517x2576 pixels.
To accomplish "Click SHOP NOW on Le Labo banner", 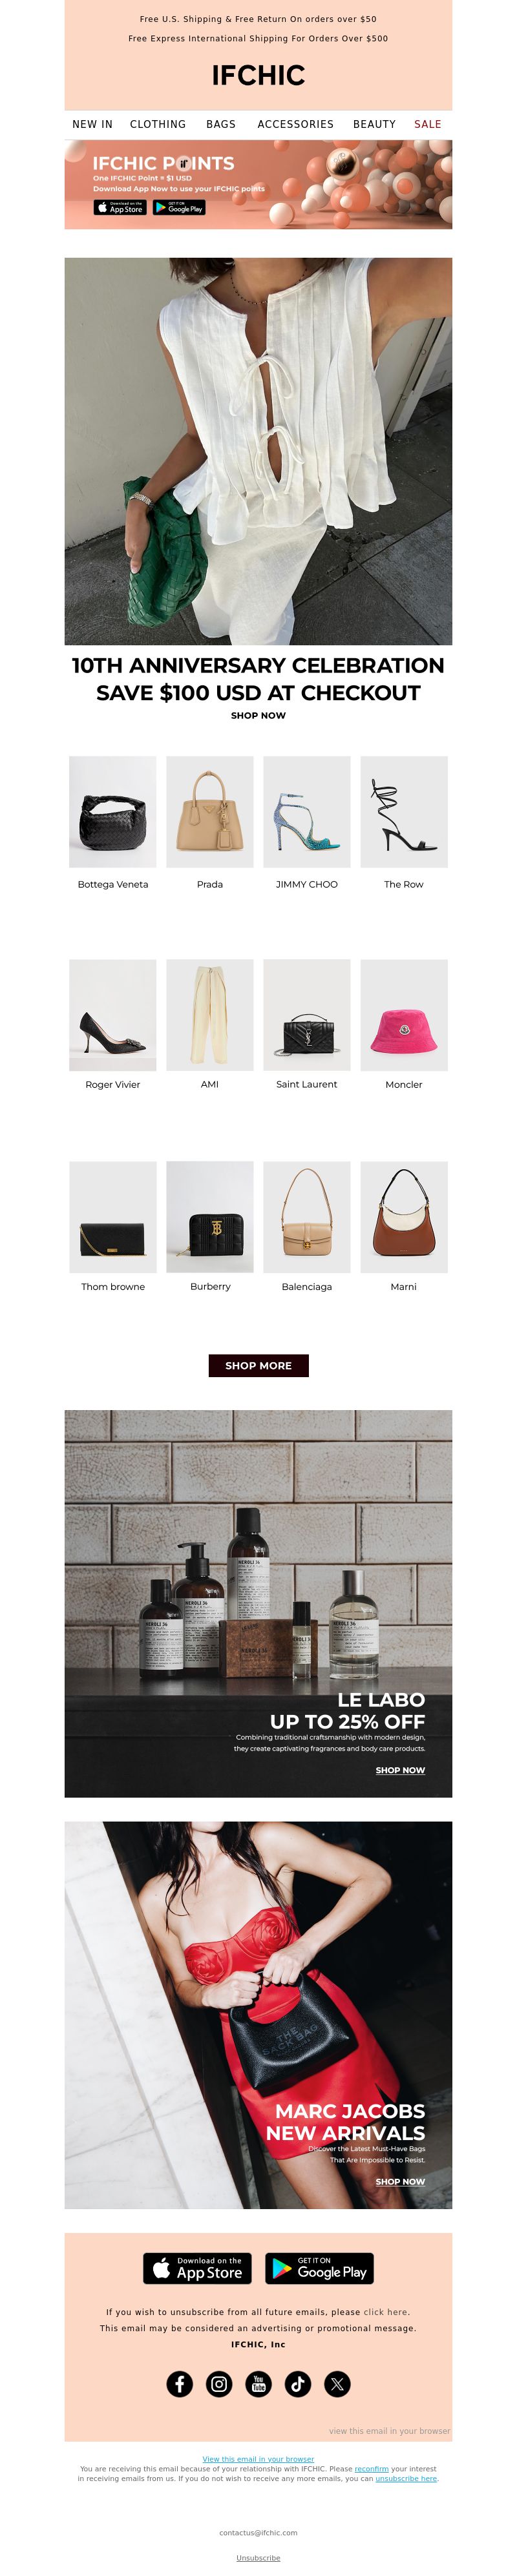I will (x=400, y=1770).
